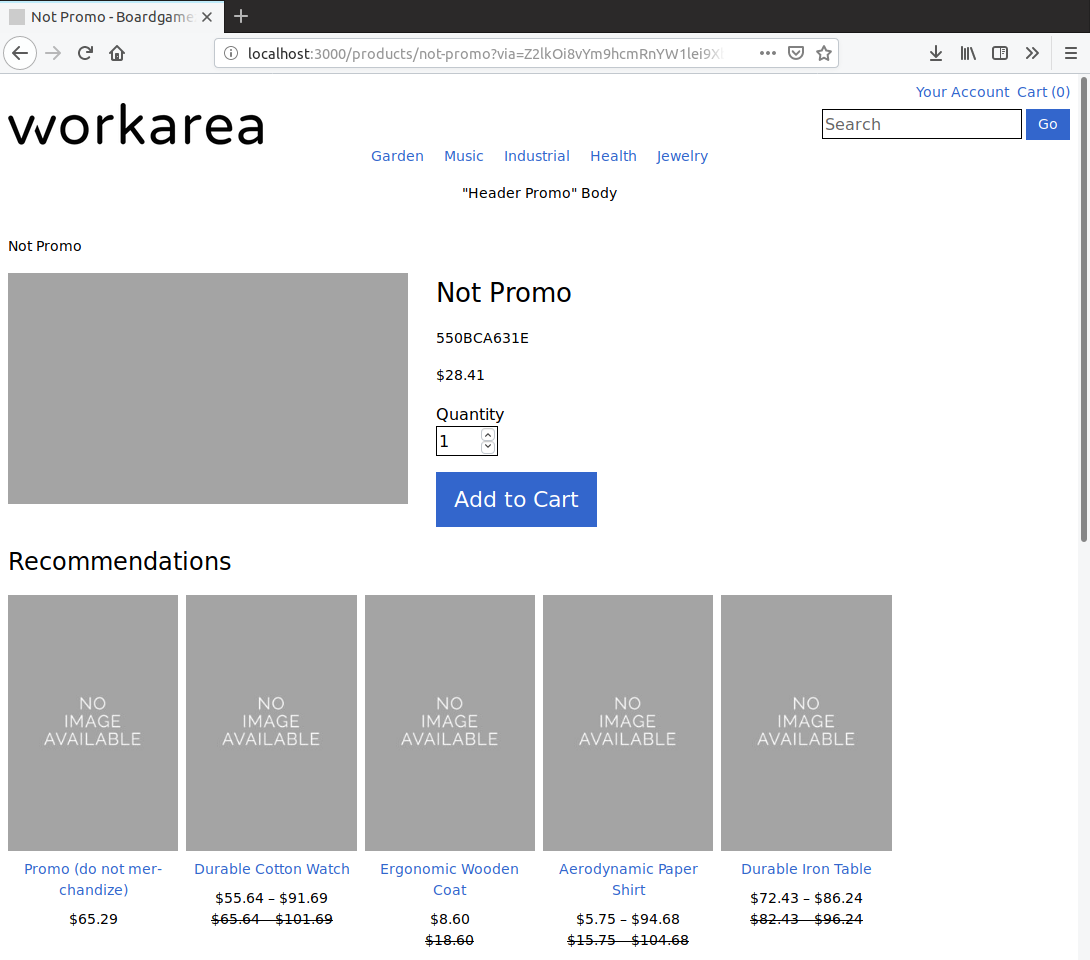Click the Not Promo breadcrumb text
The image size is (1090, 960).
tap(44, 246)
